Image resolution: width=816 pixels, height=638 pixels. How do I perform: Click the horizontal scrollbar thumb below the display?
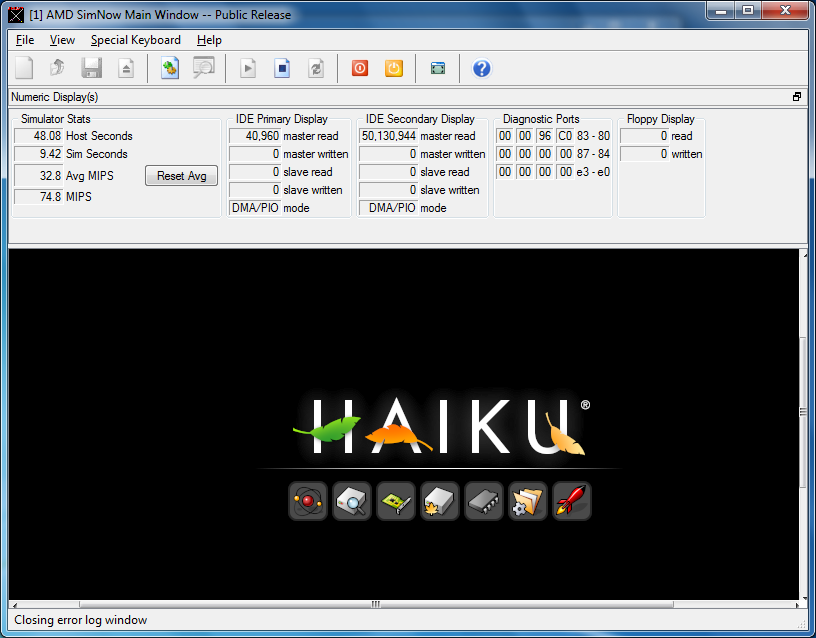376,605
